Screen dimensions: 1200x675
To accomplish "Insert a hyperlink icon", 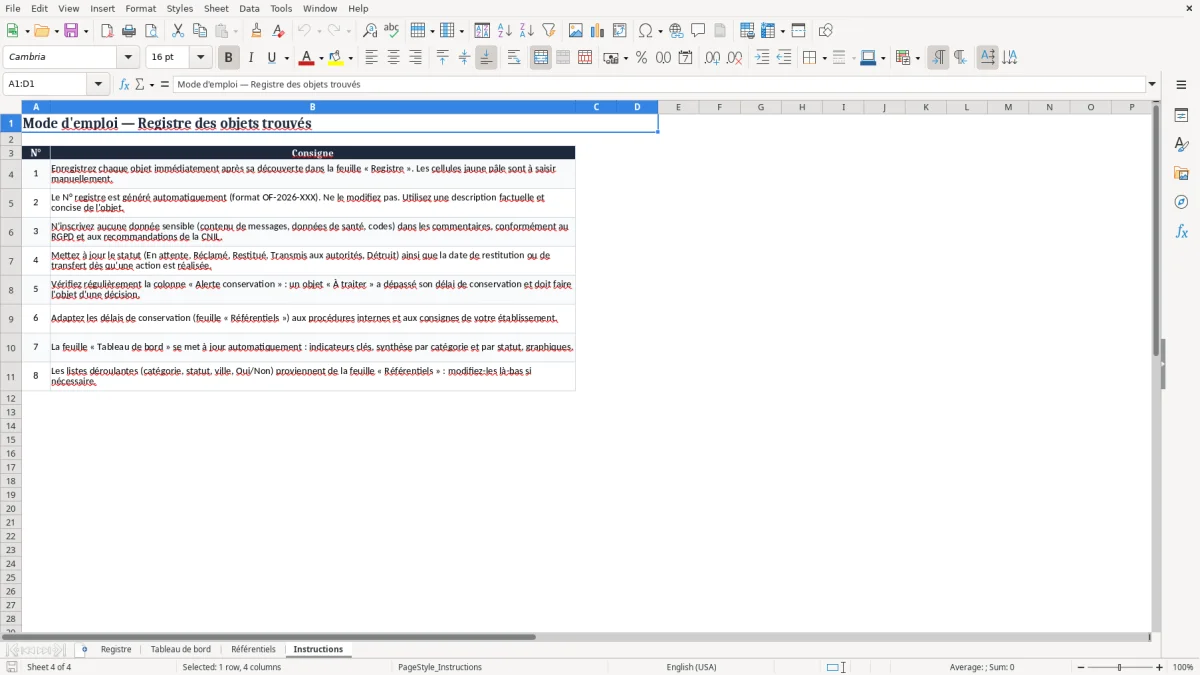I will [x=676, y=31].
